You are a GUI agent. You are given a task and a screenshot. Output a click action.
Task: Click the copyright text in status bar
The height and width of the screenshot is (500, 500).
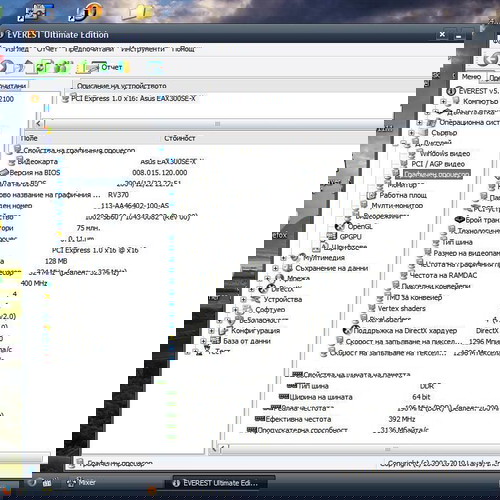pyautogui.click(x=440, y=463)
